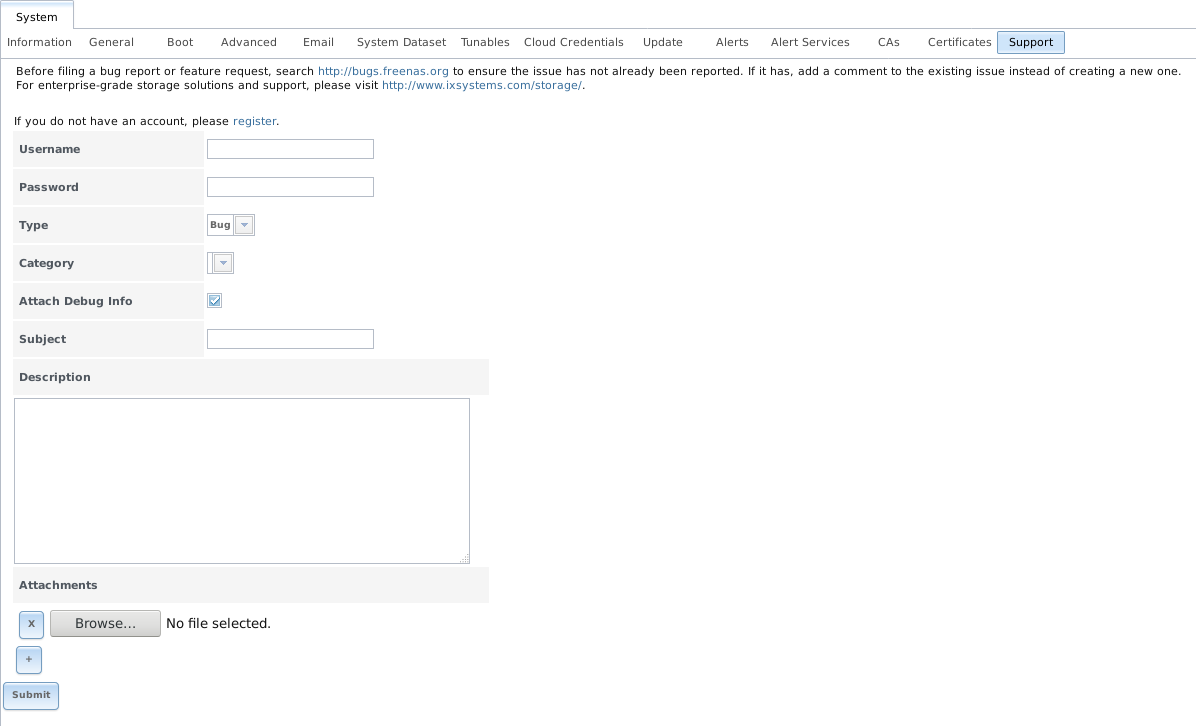Focus the Username input field
This screenshot has width=1196, height=726.
(x=290, y=149)
